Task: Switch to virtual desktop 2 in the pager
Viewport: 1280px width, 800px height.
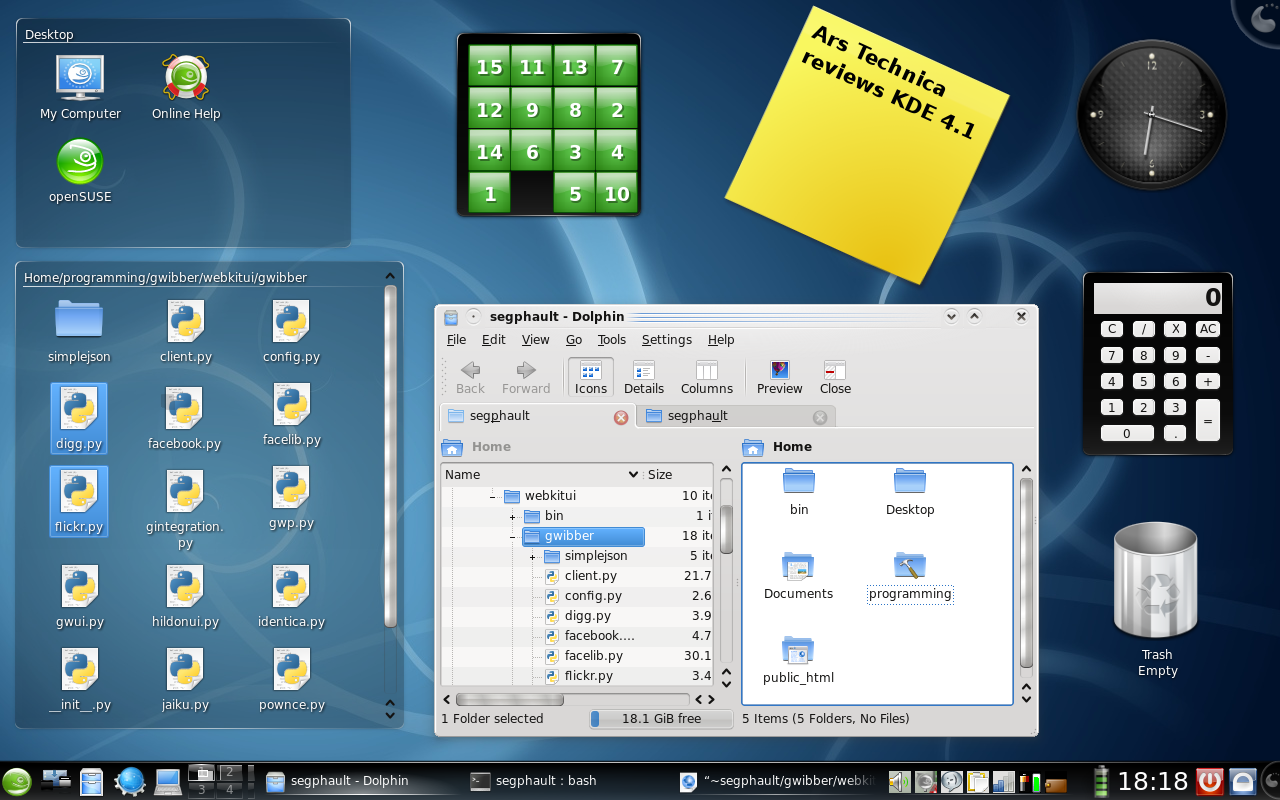Action: [x=230, y=772]
